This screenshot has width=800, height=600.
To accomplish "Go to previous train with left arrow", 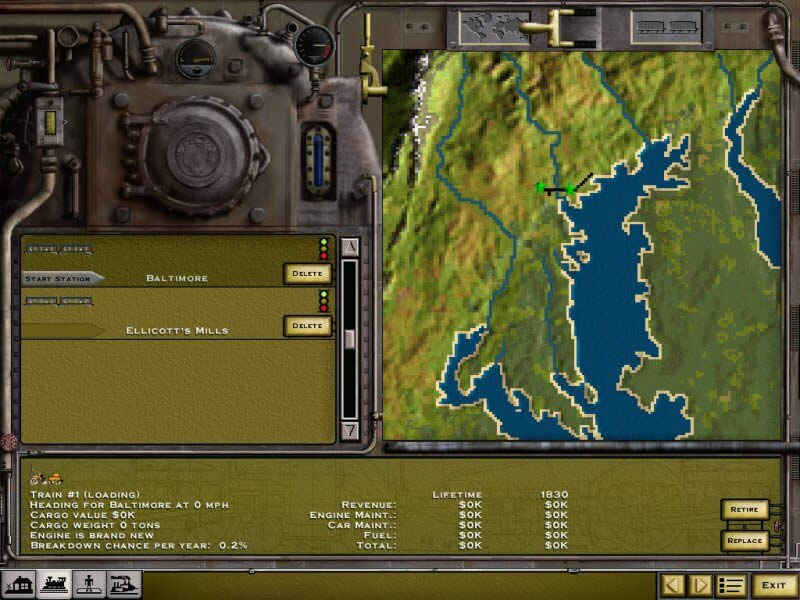I will (672, 585).
